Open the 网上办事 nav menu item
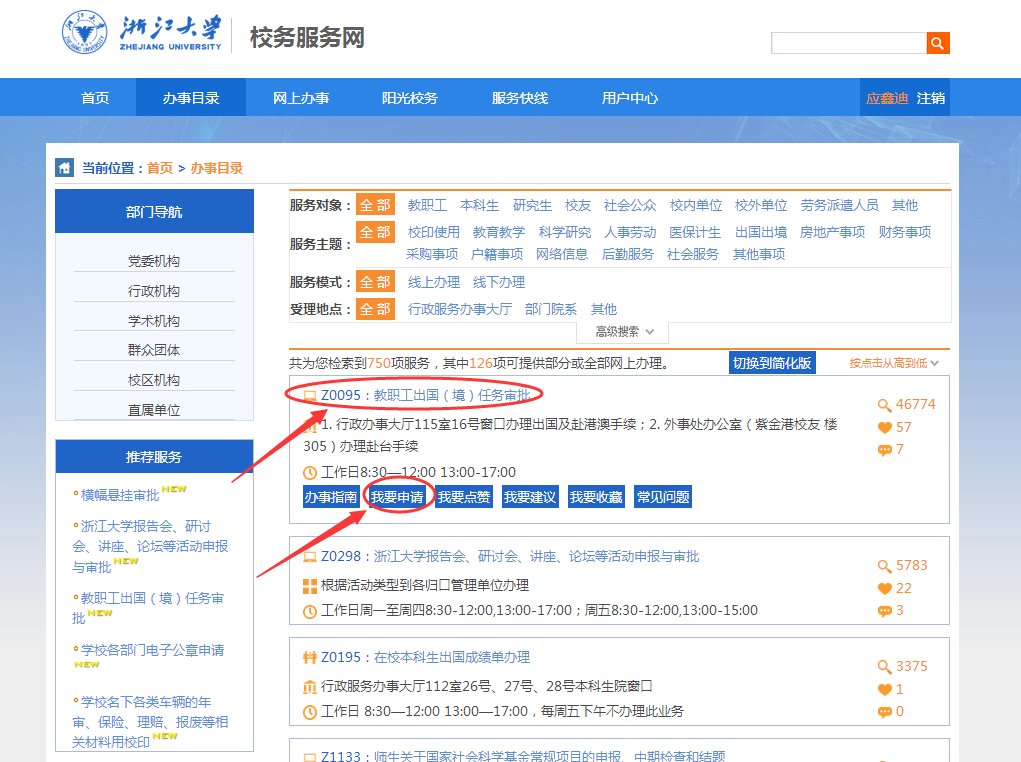 (x=301, y=98)
